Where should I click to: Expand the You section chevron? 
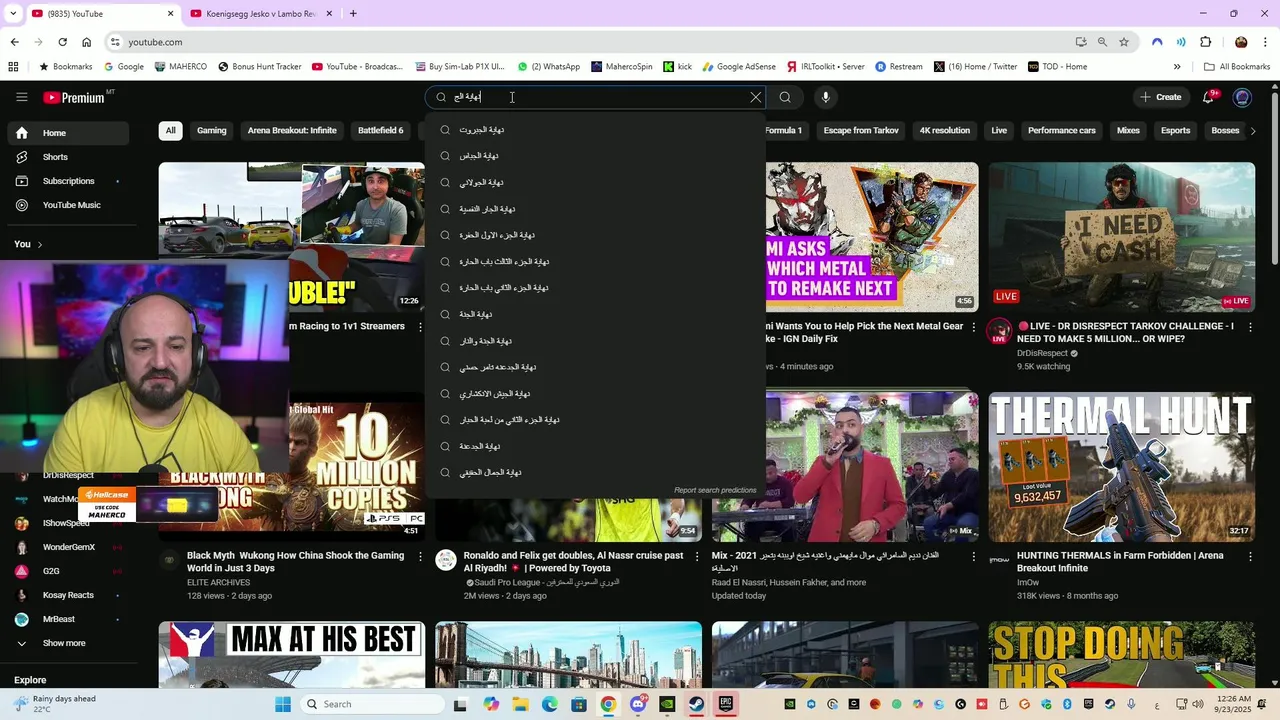tap(40, 244)
